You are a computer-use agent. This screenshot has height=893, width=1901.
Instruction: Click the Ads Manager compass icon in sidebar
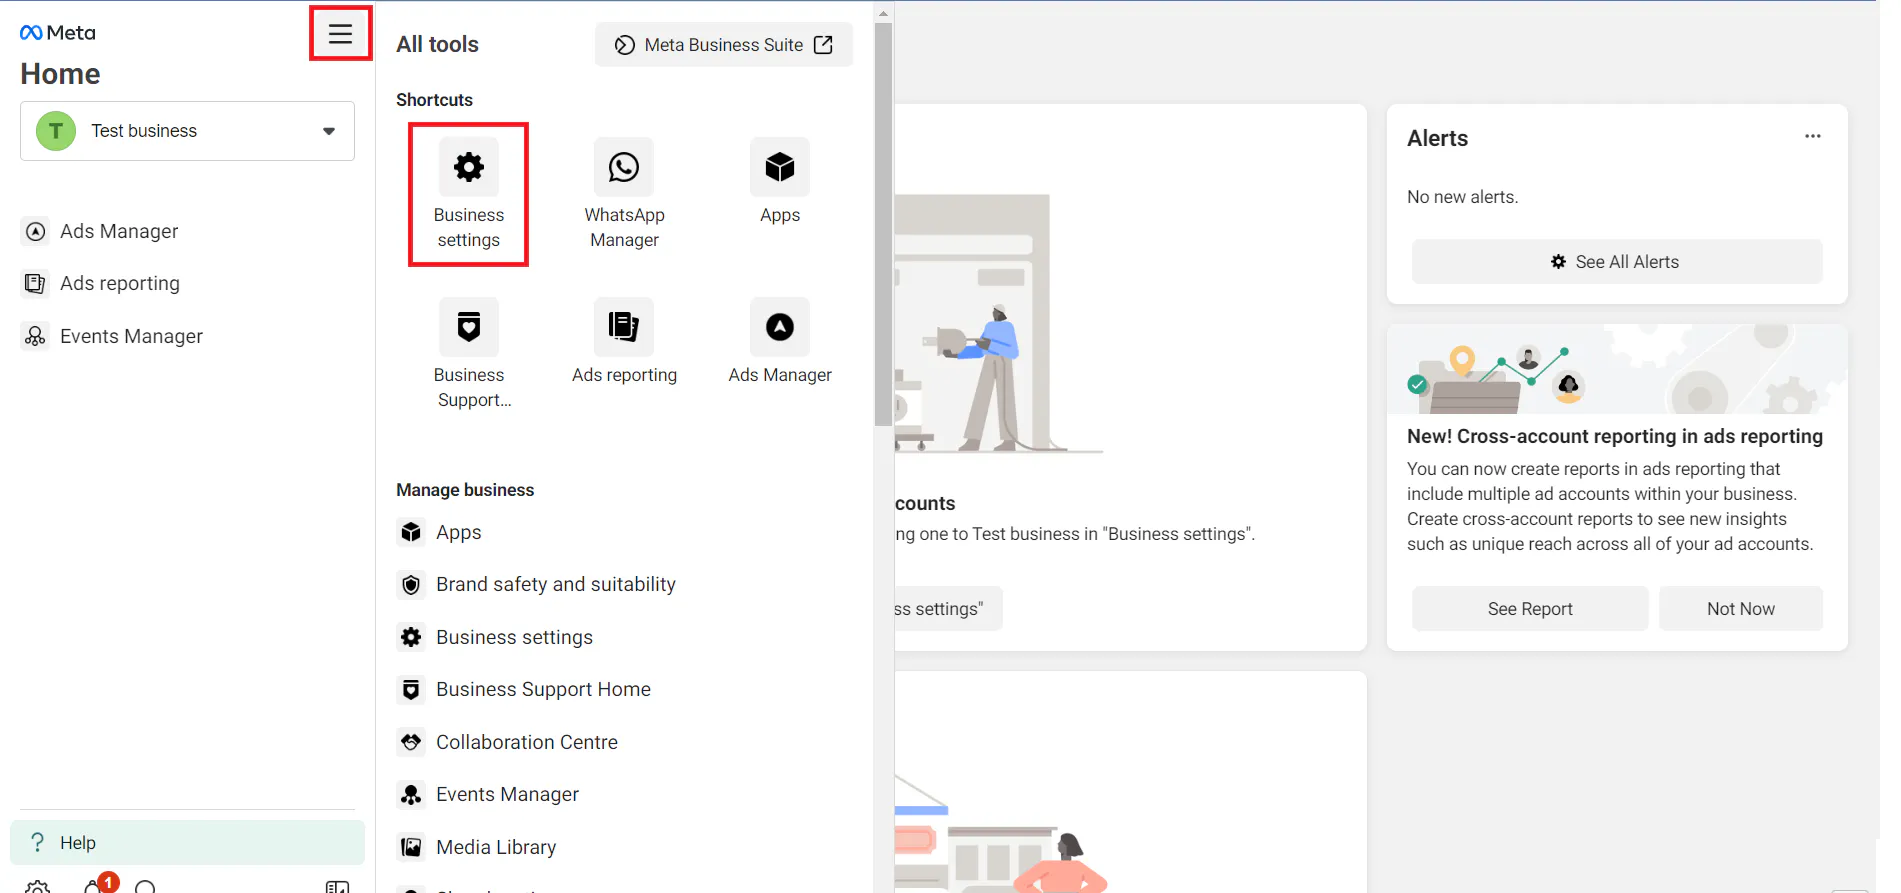(36, 231)
